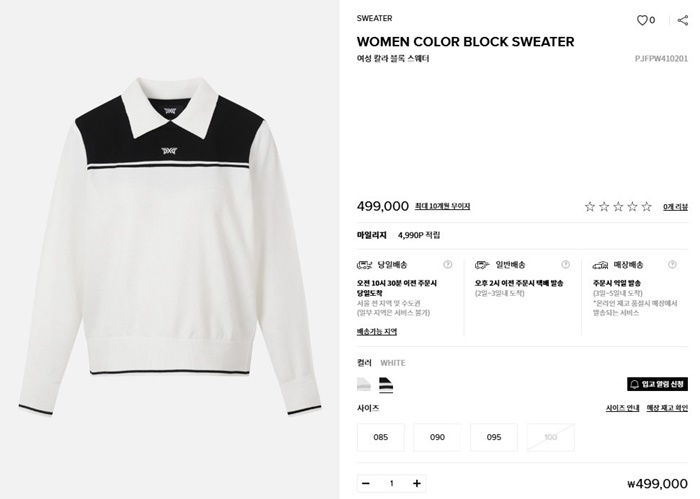Click the restock alert request button

coord(657,384)
